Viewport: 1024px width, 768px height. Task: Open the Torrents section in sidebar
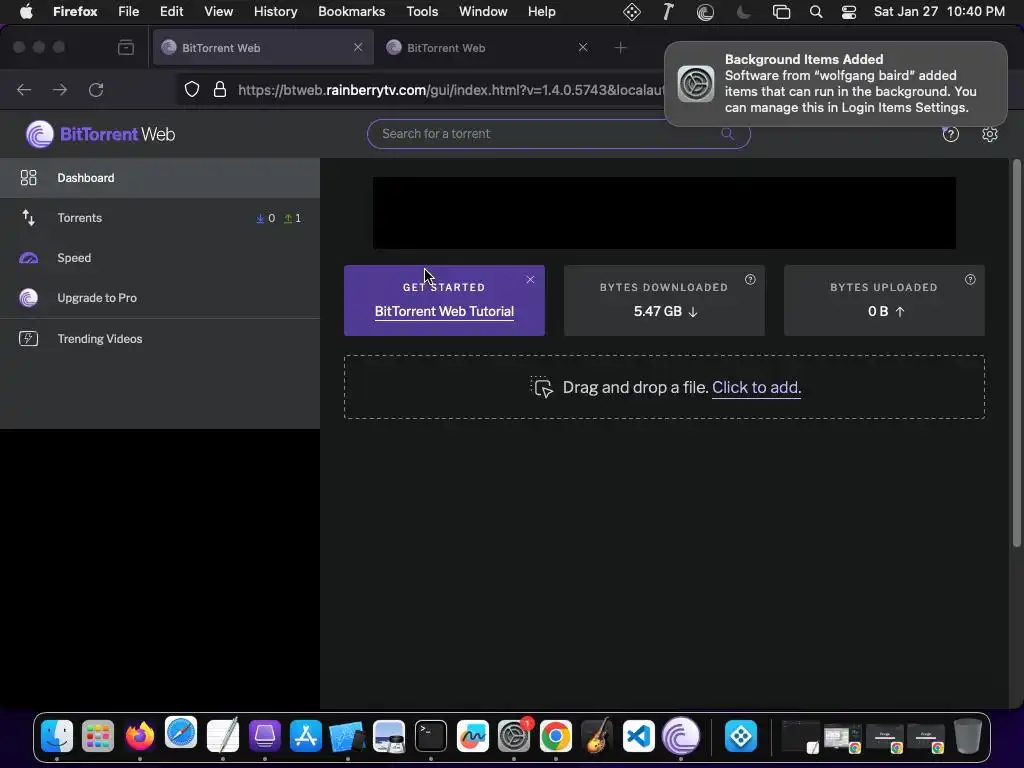[159, 218]
